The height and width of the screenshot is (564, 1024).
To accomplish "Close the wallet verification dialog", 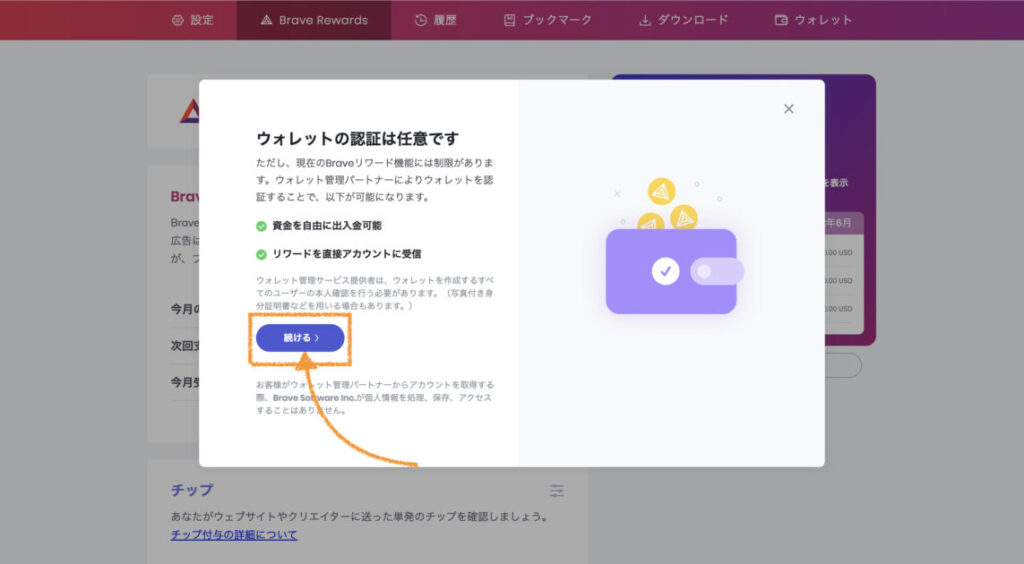I will (x=788, y=109).
